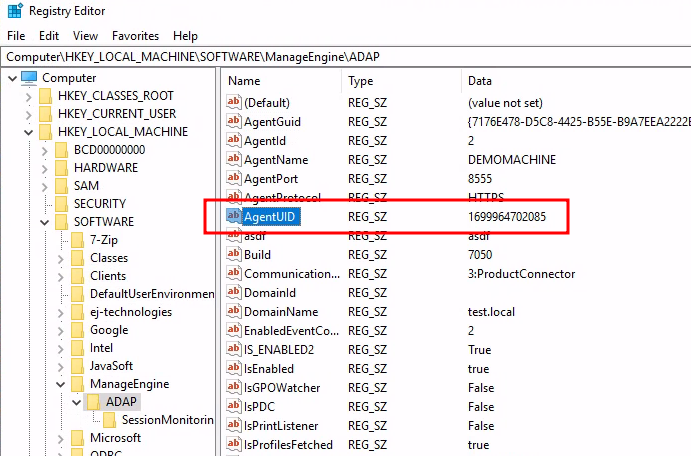Select the HKEY_CLASSES_ROOT folder icon
691x456 pixels.
[45, 96]
